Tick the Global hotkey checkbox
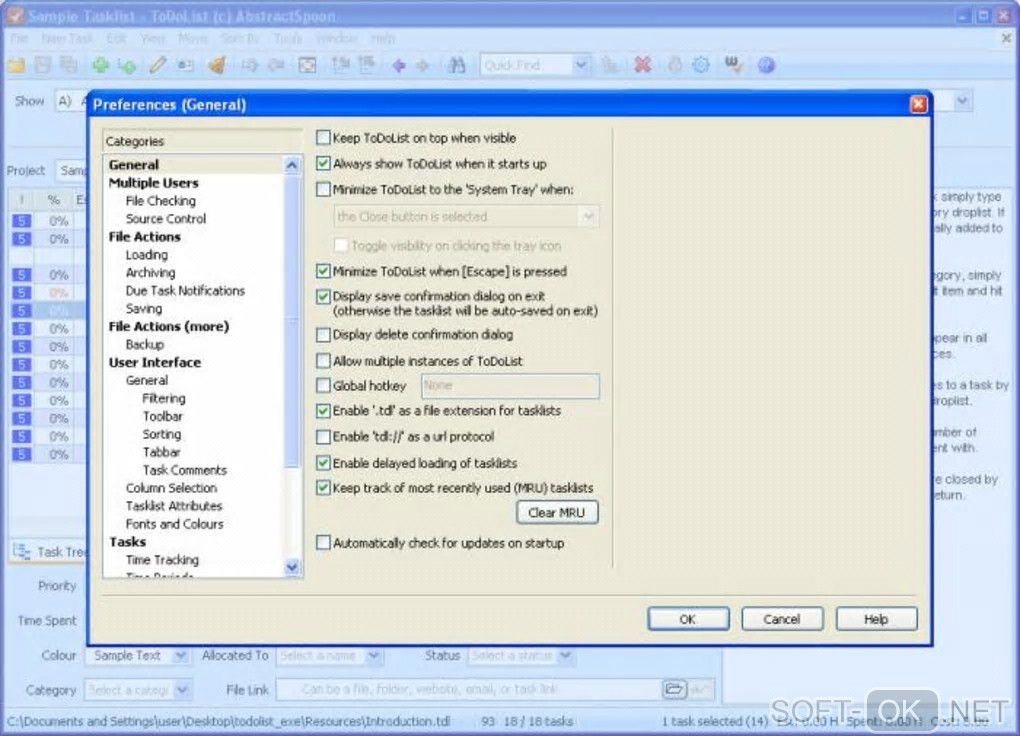1020x736 pixels. 323,385
